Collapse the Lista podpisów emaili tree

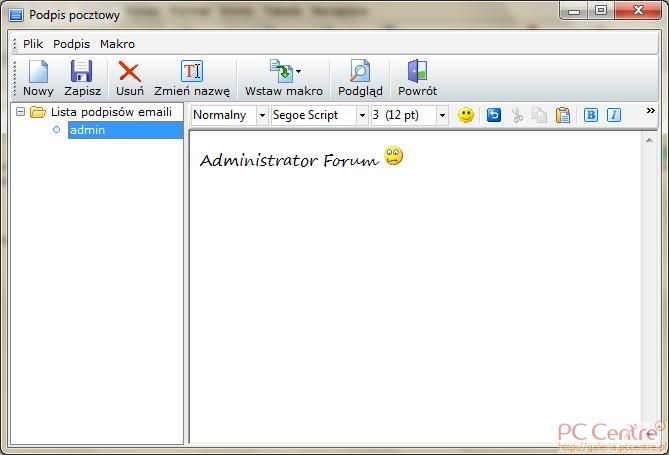[20, 112]
